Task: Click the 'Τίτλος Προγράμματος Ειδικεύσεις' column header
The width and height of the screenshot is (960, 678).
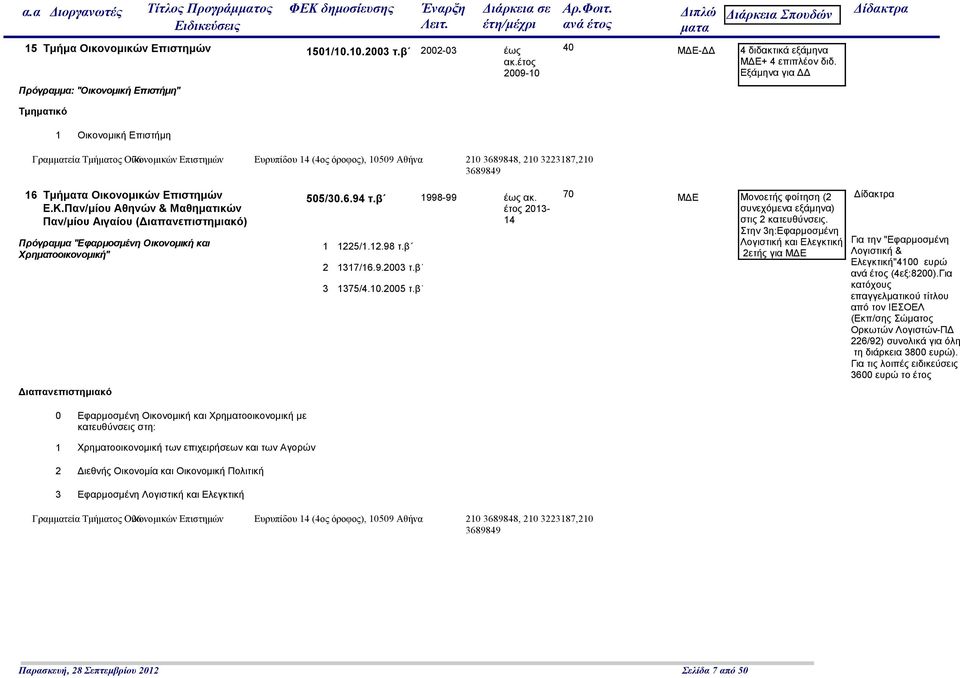Action: [x=209, y=17]
